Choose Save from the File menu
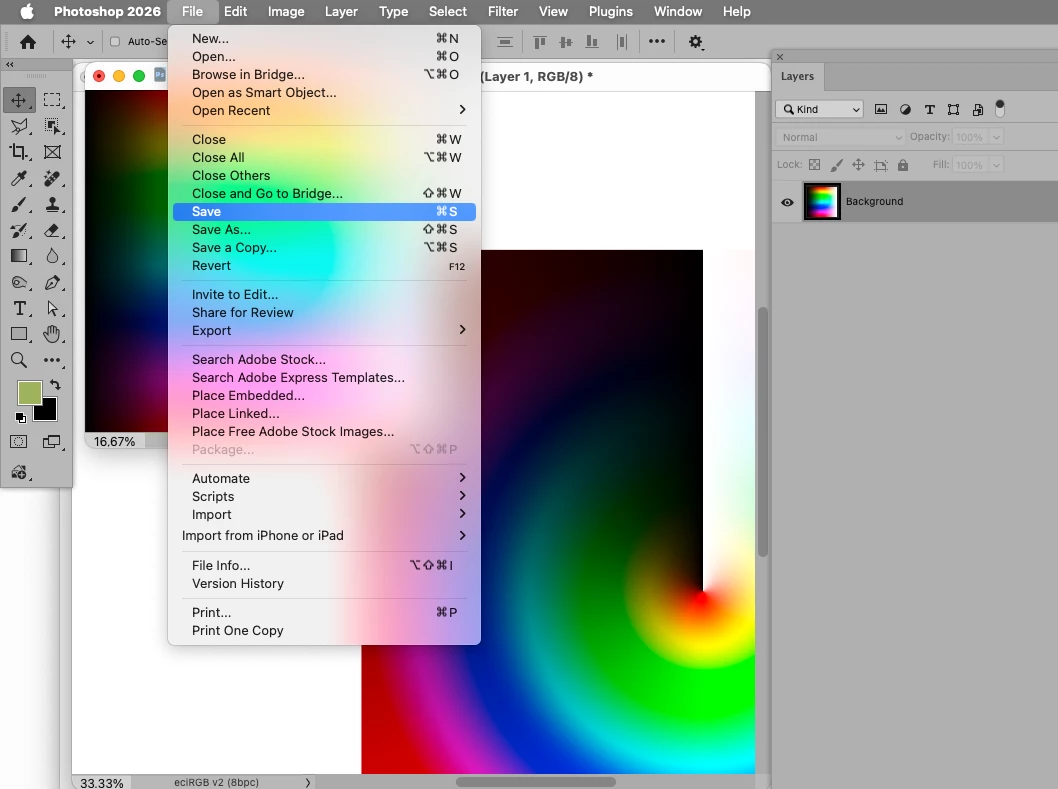1058x789 pixels. (x=324, y=211)
